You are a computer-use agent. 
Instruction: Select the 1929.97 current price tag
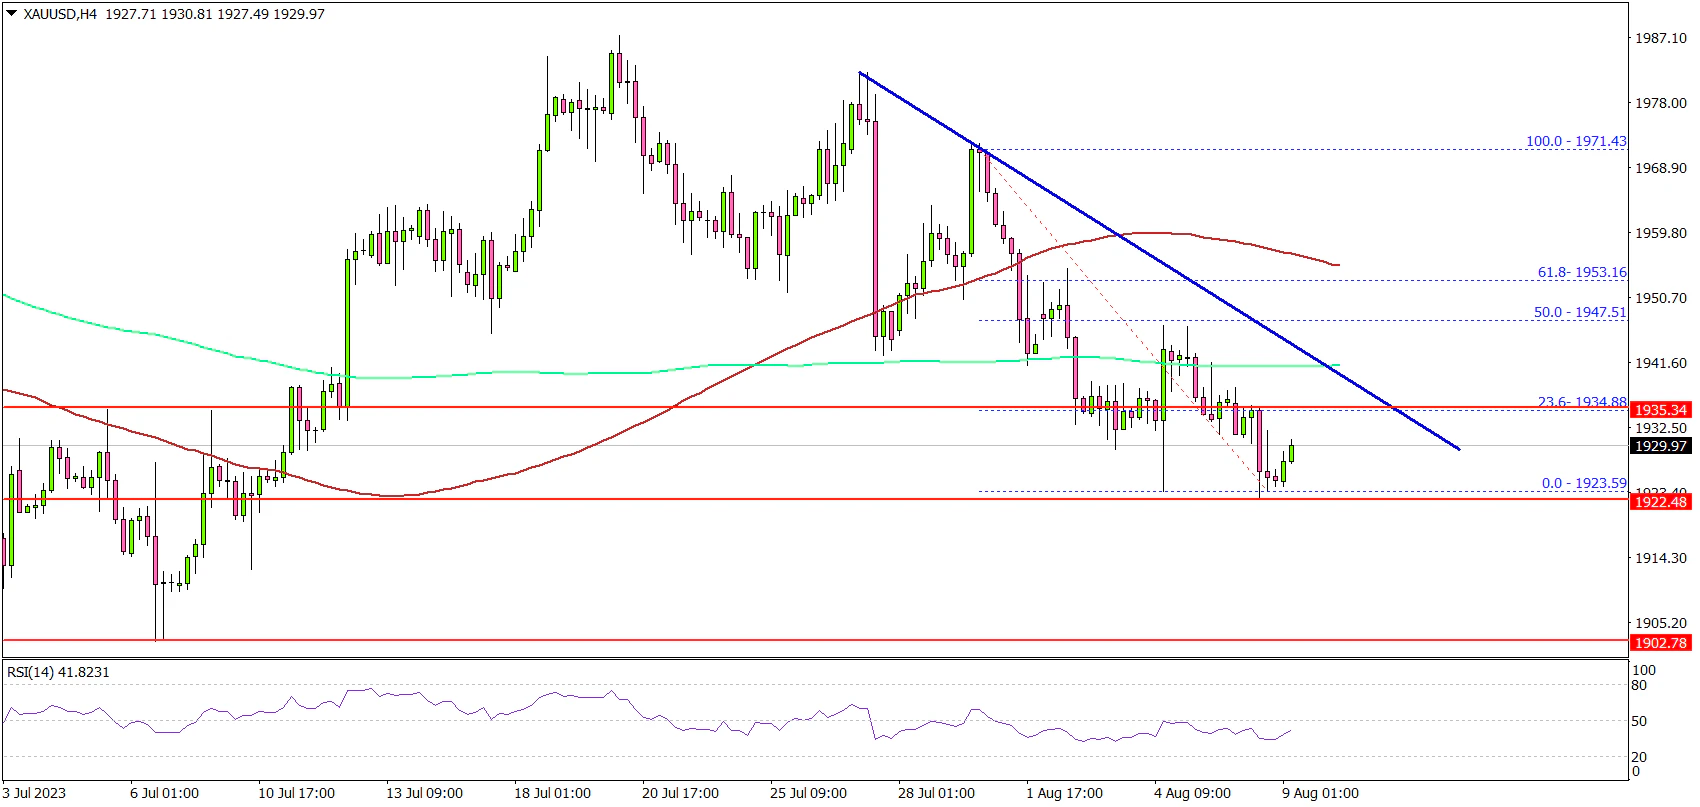coord(1660,446)
